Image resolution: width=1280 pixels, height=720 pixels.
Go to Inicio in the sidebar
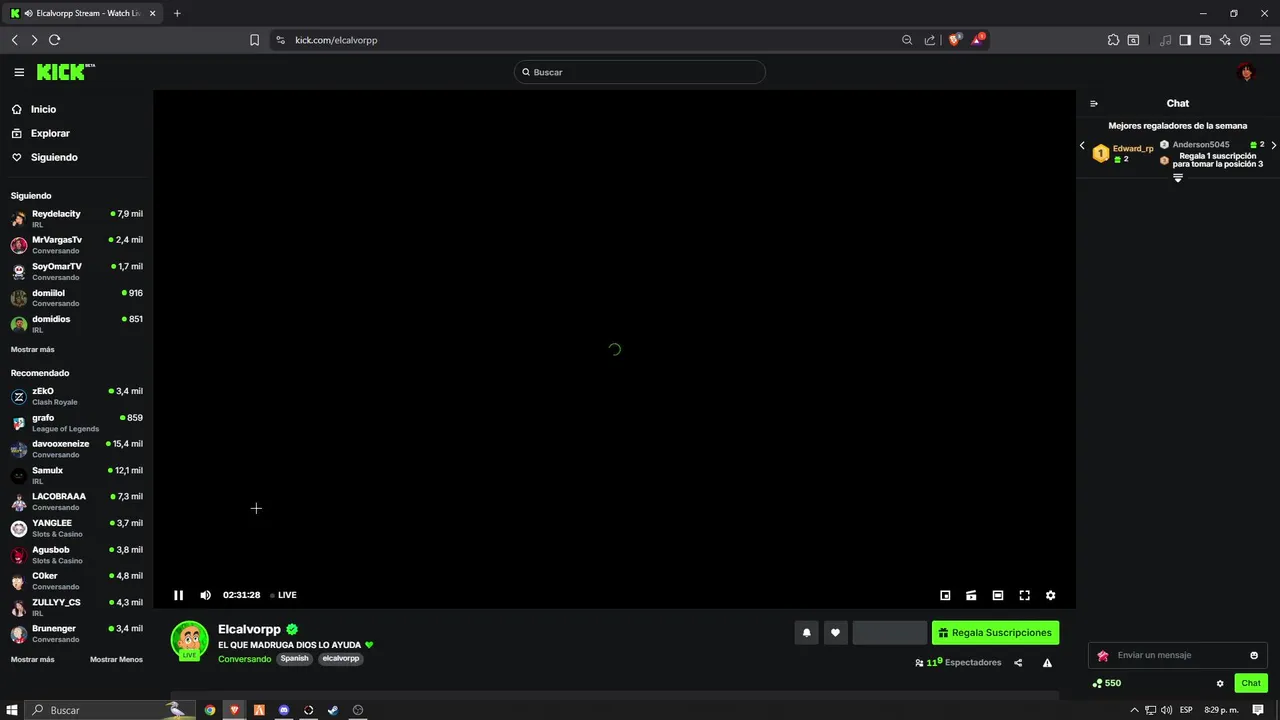[x=33, y=109]
